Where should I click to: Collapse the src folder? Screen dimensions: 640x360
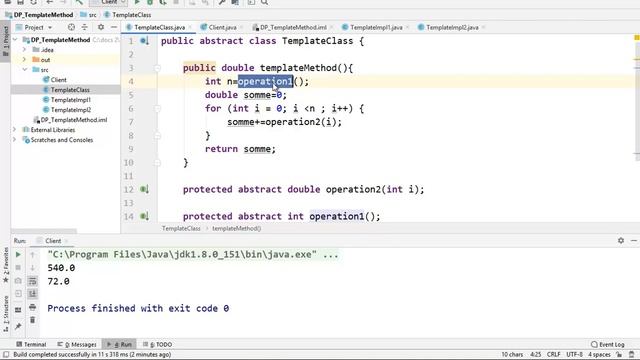point(24,70)
